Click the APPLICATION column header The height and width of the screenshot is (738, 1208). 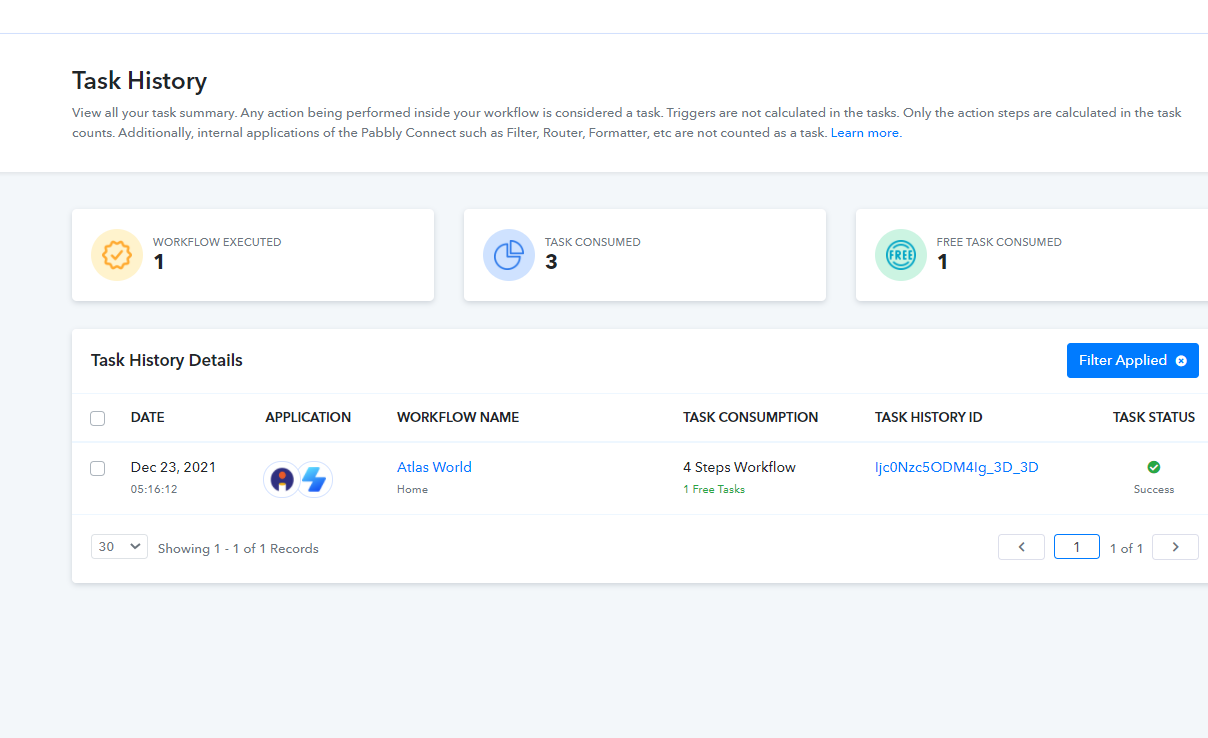[308, 417]
